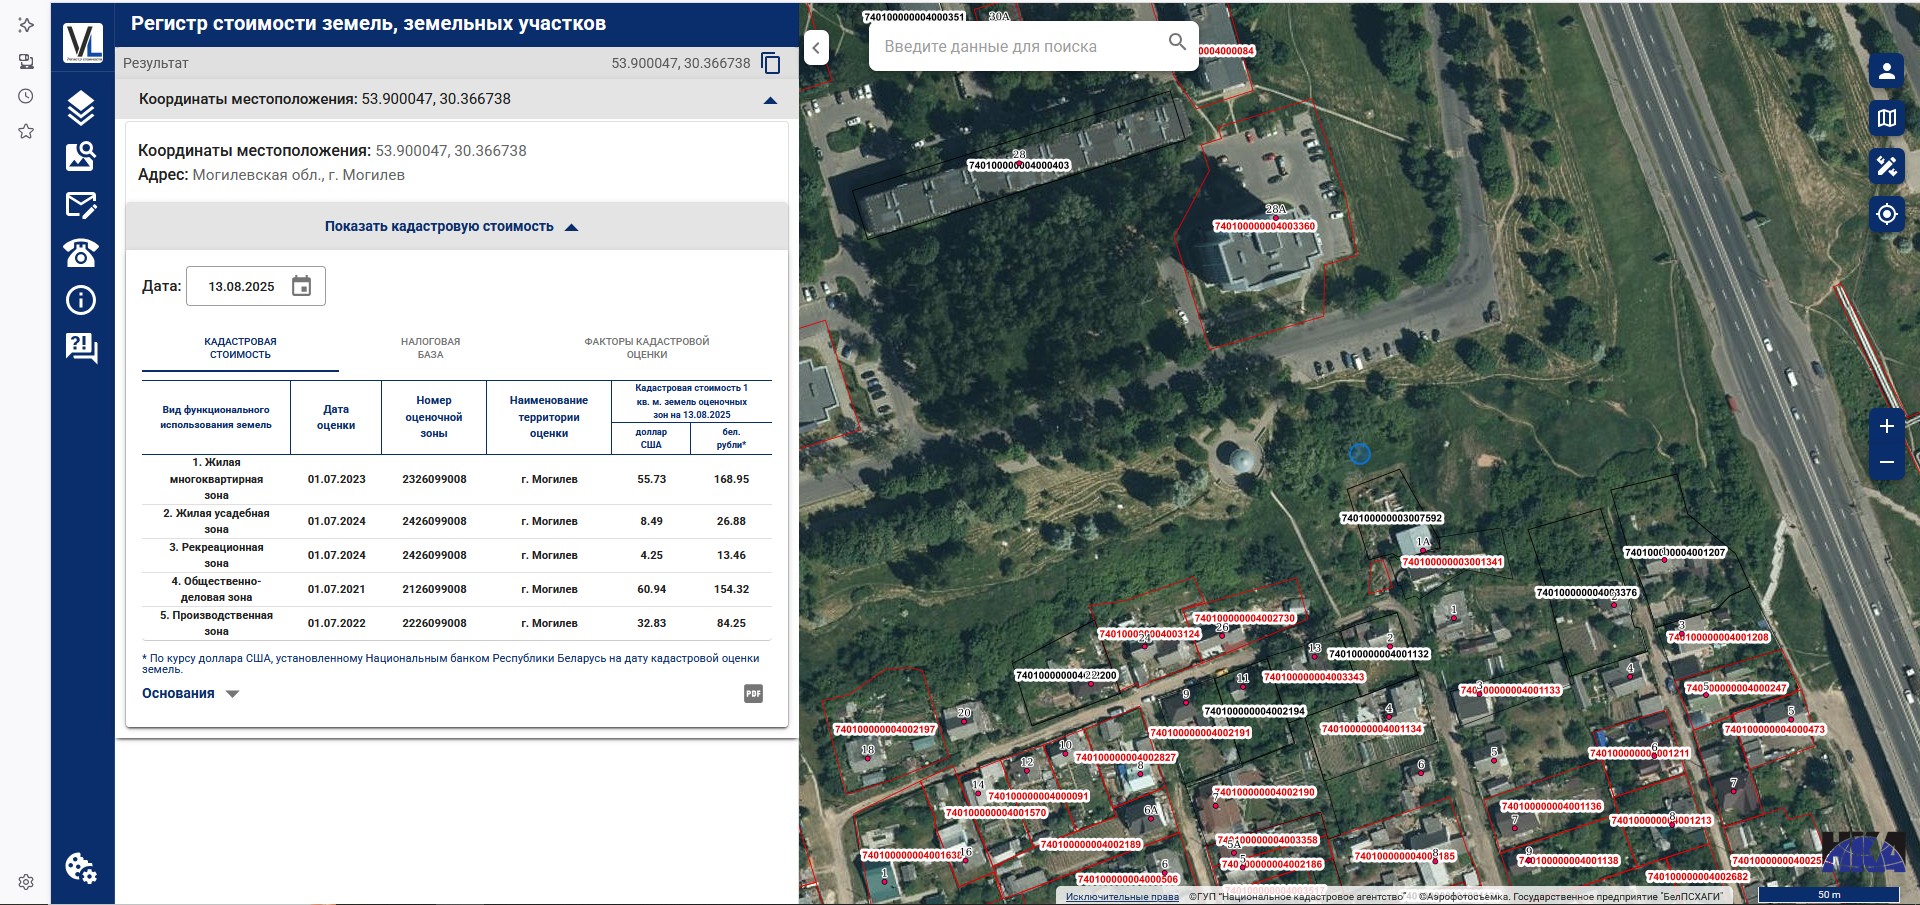Open the write message envelope icon
Image resolution: width=1920 pixels, height=905 pixels.
pyautogui.click(x=81, y=205)
